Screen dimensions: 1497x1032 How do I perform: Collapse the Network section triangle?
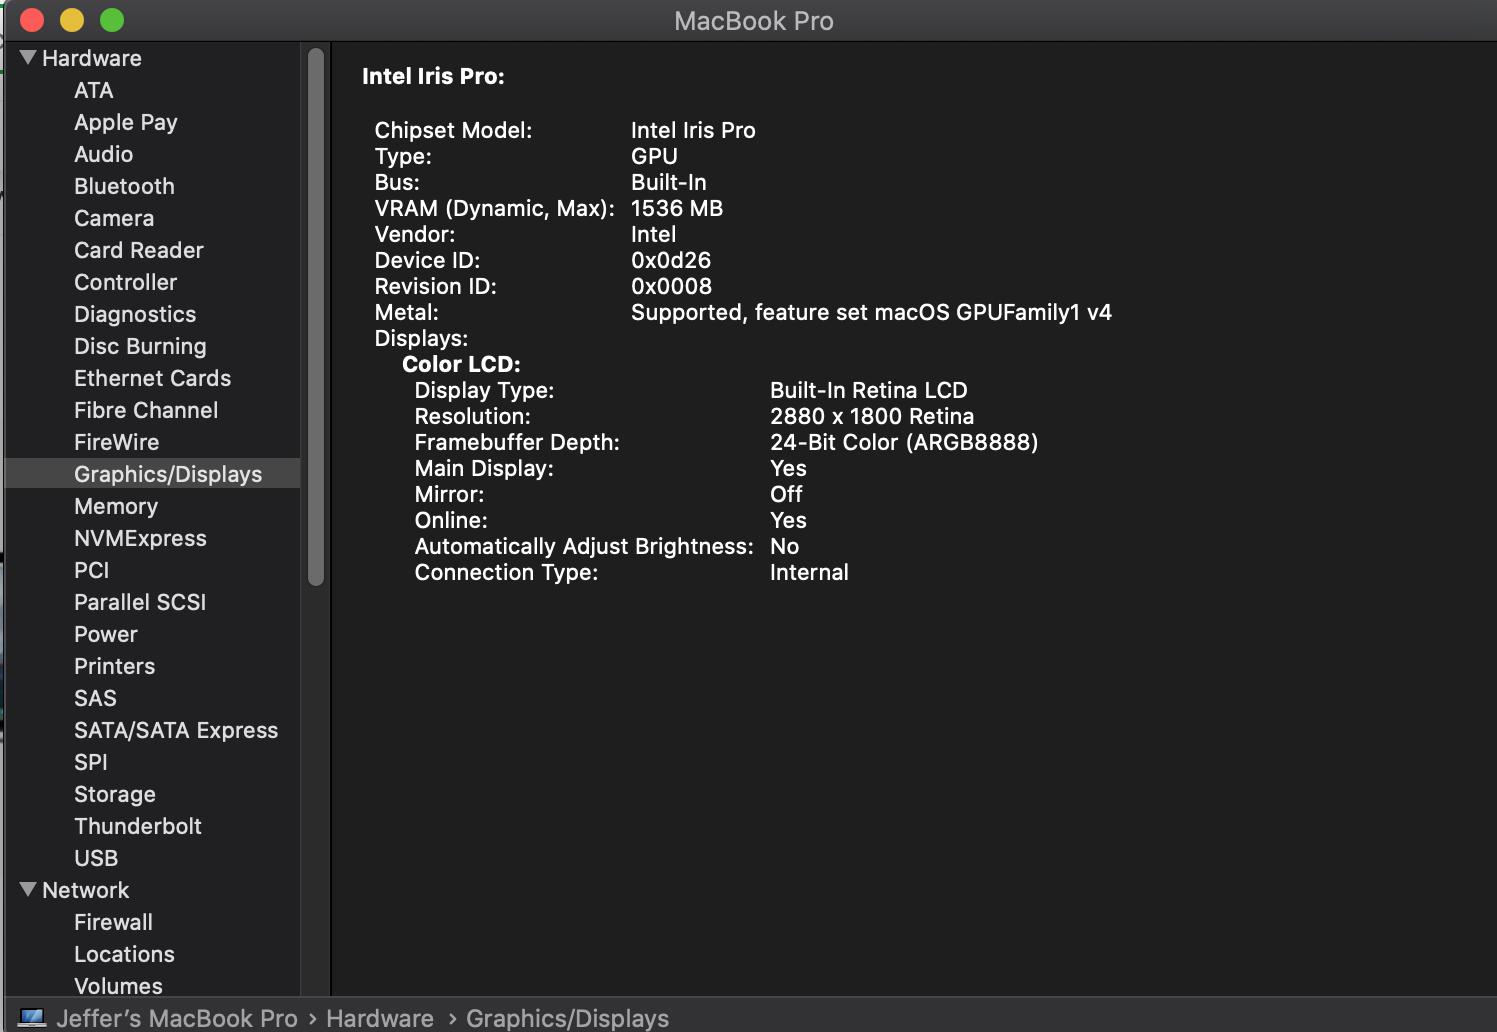point(28,889)
